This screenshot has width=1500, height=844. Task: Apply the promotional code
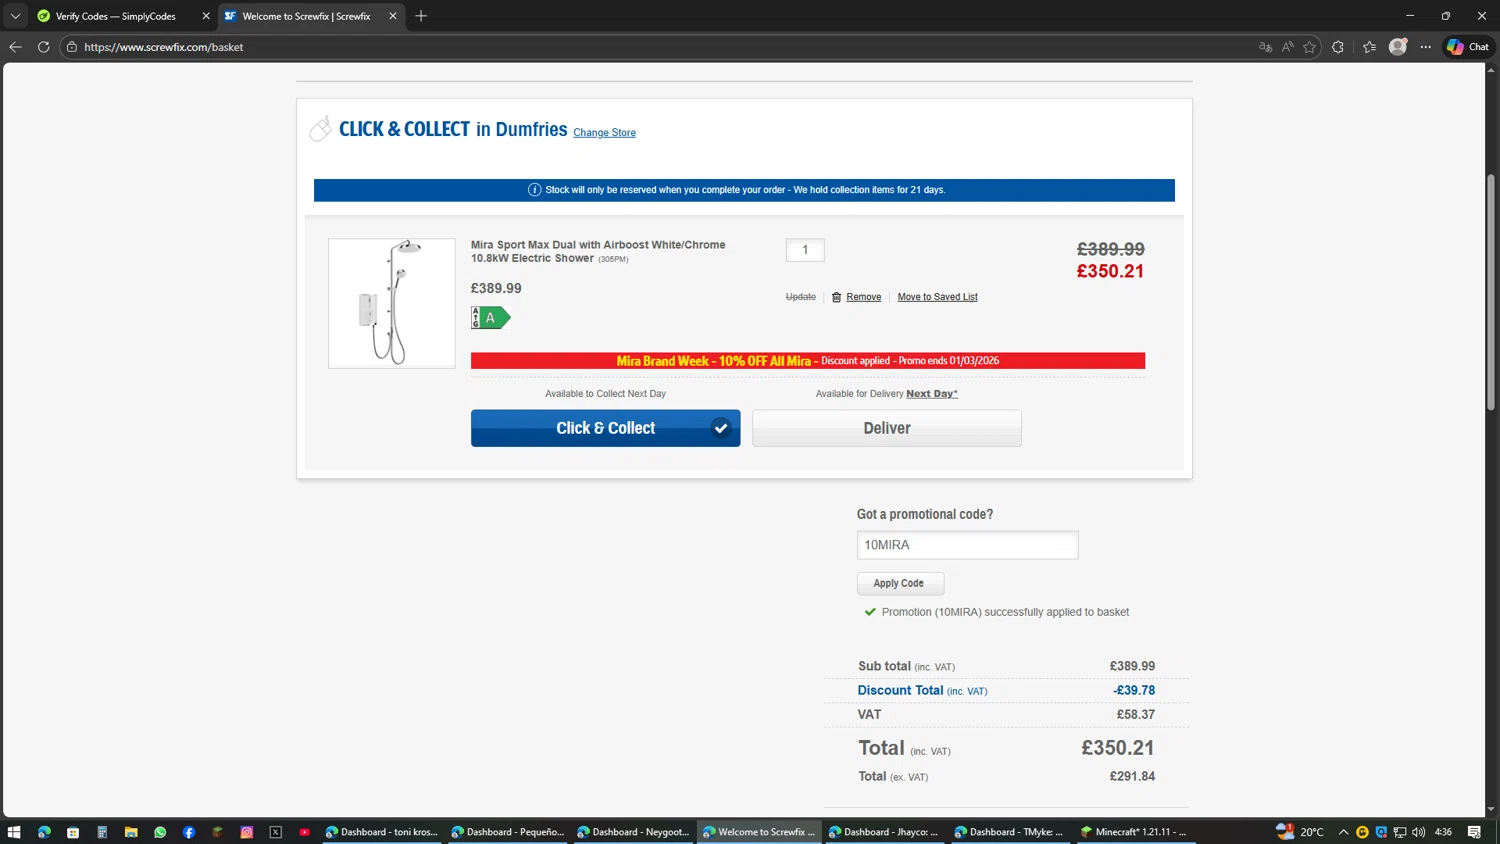[899, 583]
